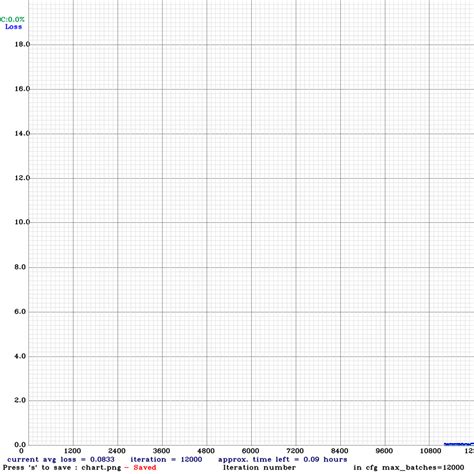Select the 10800 iteration axis tick
Image resolution: width=474 pixels, height=474 pixels.
pos(430,451)
